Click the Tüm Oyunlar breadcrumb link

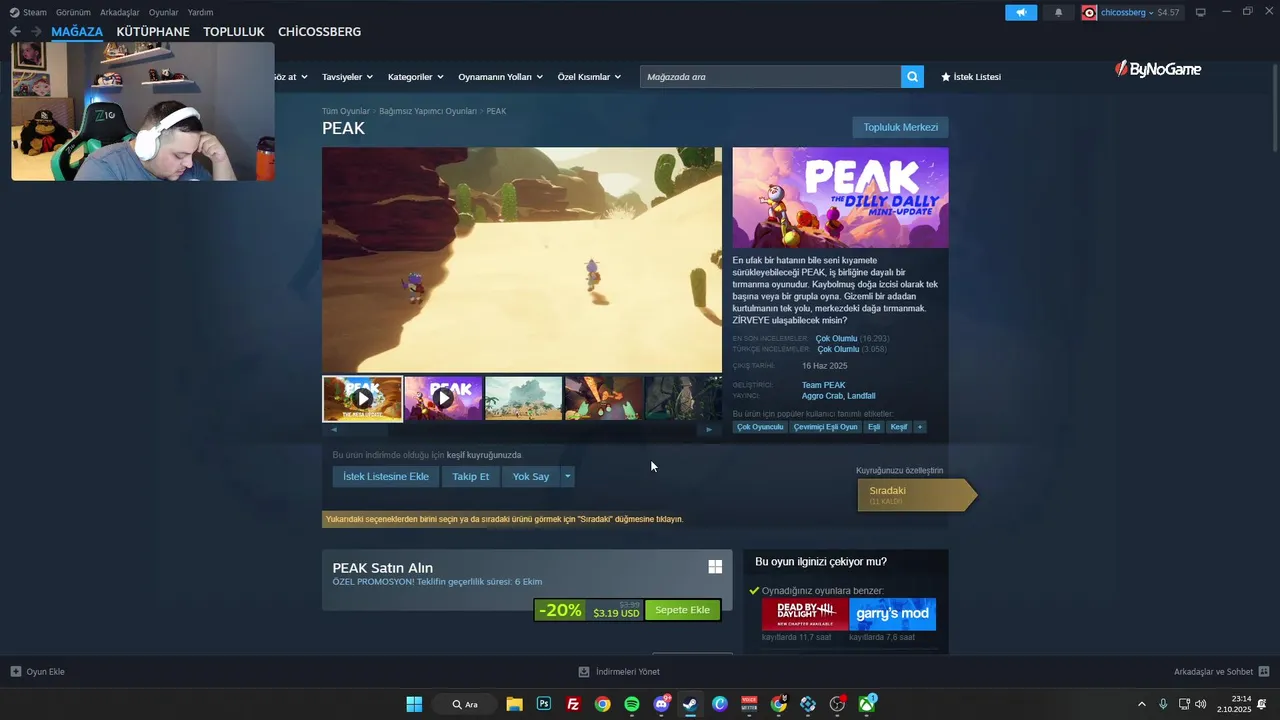[x=346, y=111]
